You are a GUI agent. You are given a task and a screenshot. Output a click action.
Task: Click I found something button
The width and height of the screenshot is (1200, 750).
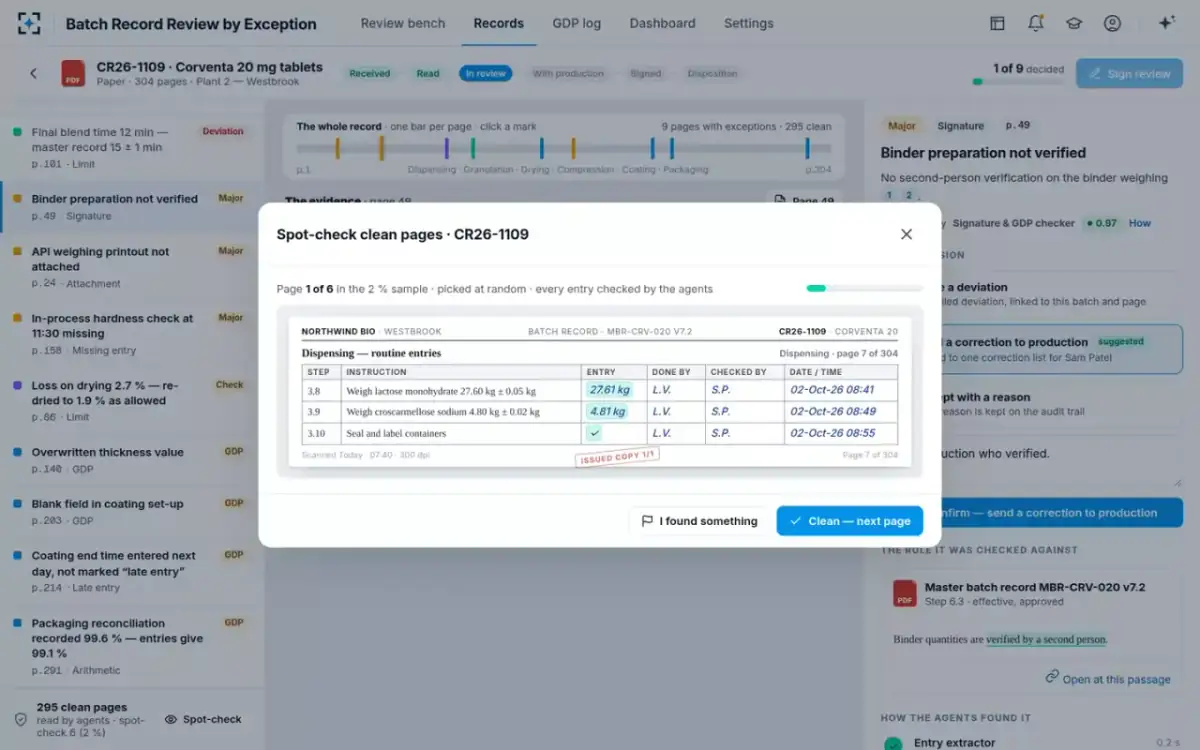pyautogui.click(x=698, y=521)
